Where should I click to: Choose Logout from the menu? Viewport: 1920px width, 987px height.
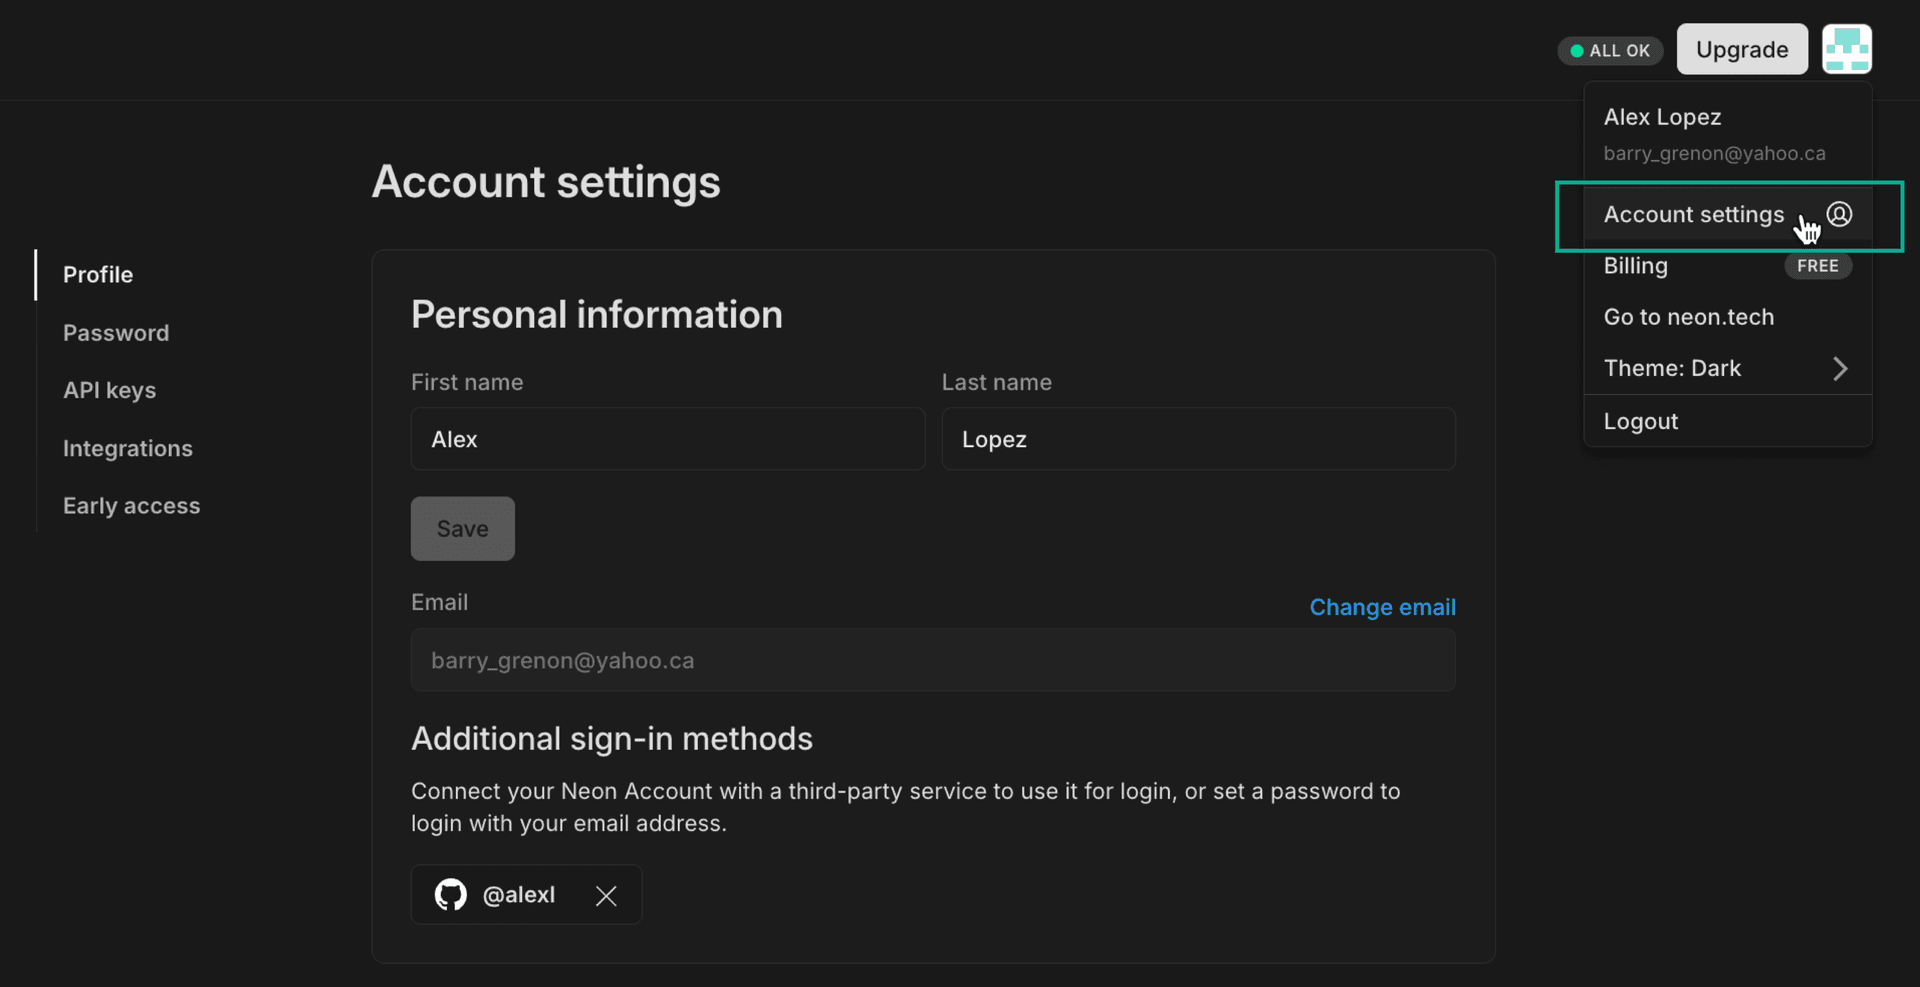click(x=1641, y=421)
